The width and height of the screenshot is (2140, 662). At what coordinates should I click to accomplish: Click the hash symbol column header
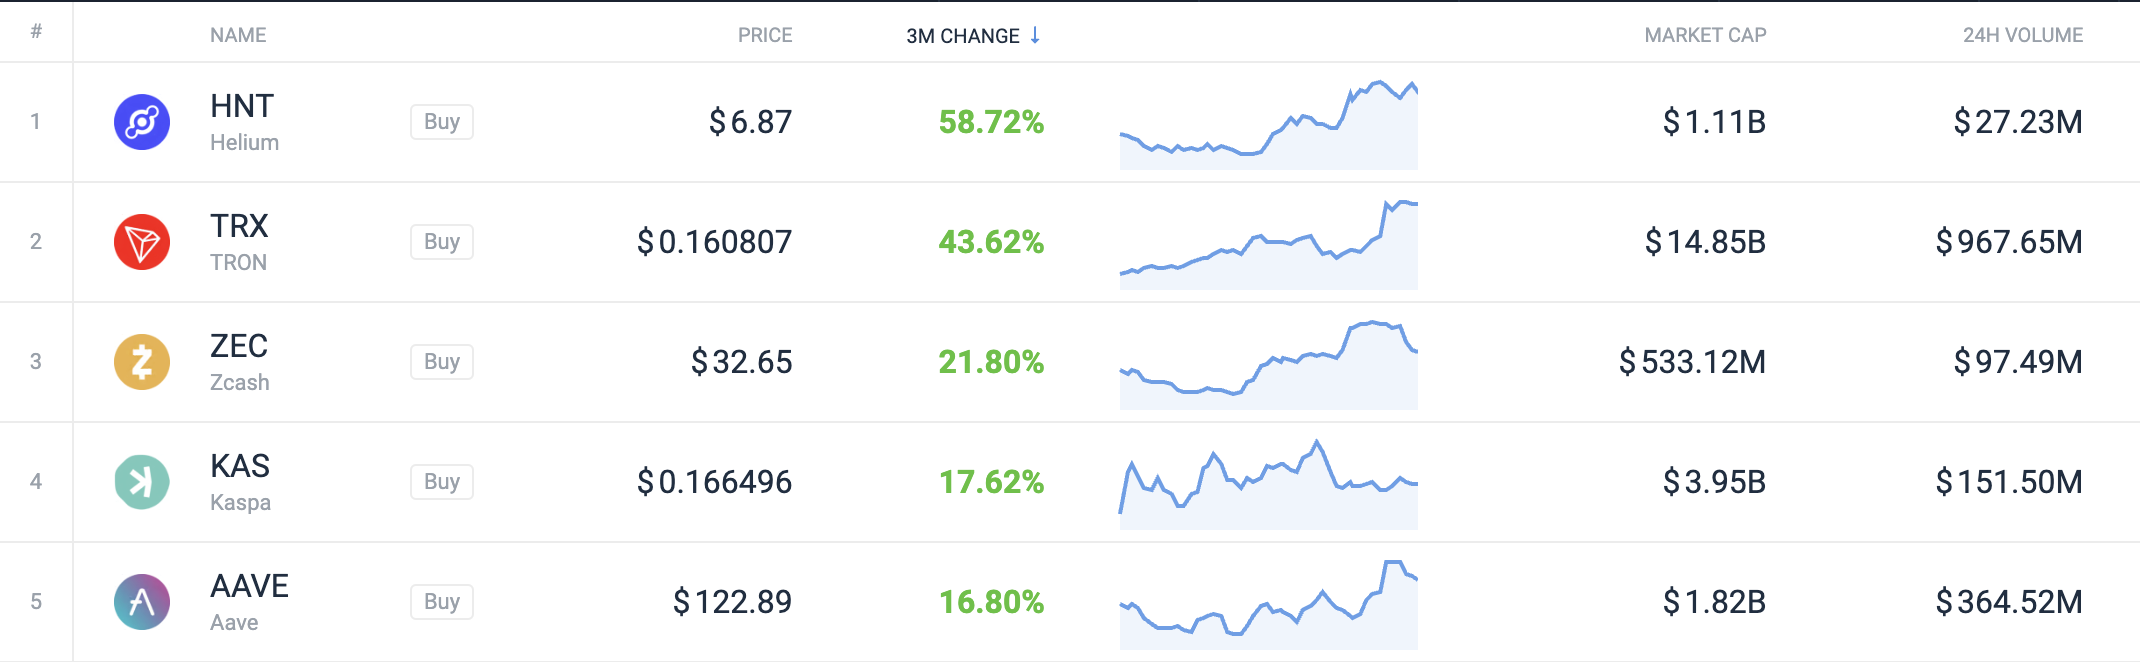pyautogui.click(x=37, y=33)
